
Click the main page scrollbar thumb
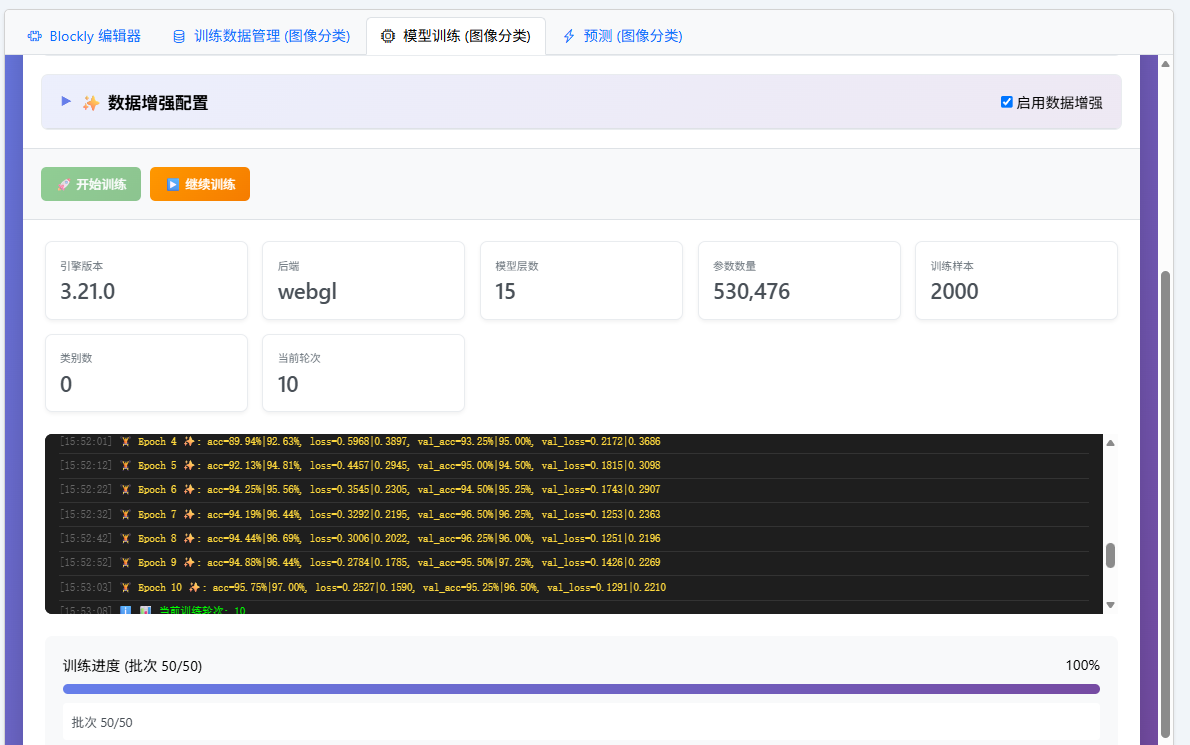click(x=1165, y=504)
